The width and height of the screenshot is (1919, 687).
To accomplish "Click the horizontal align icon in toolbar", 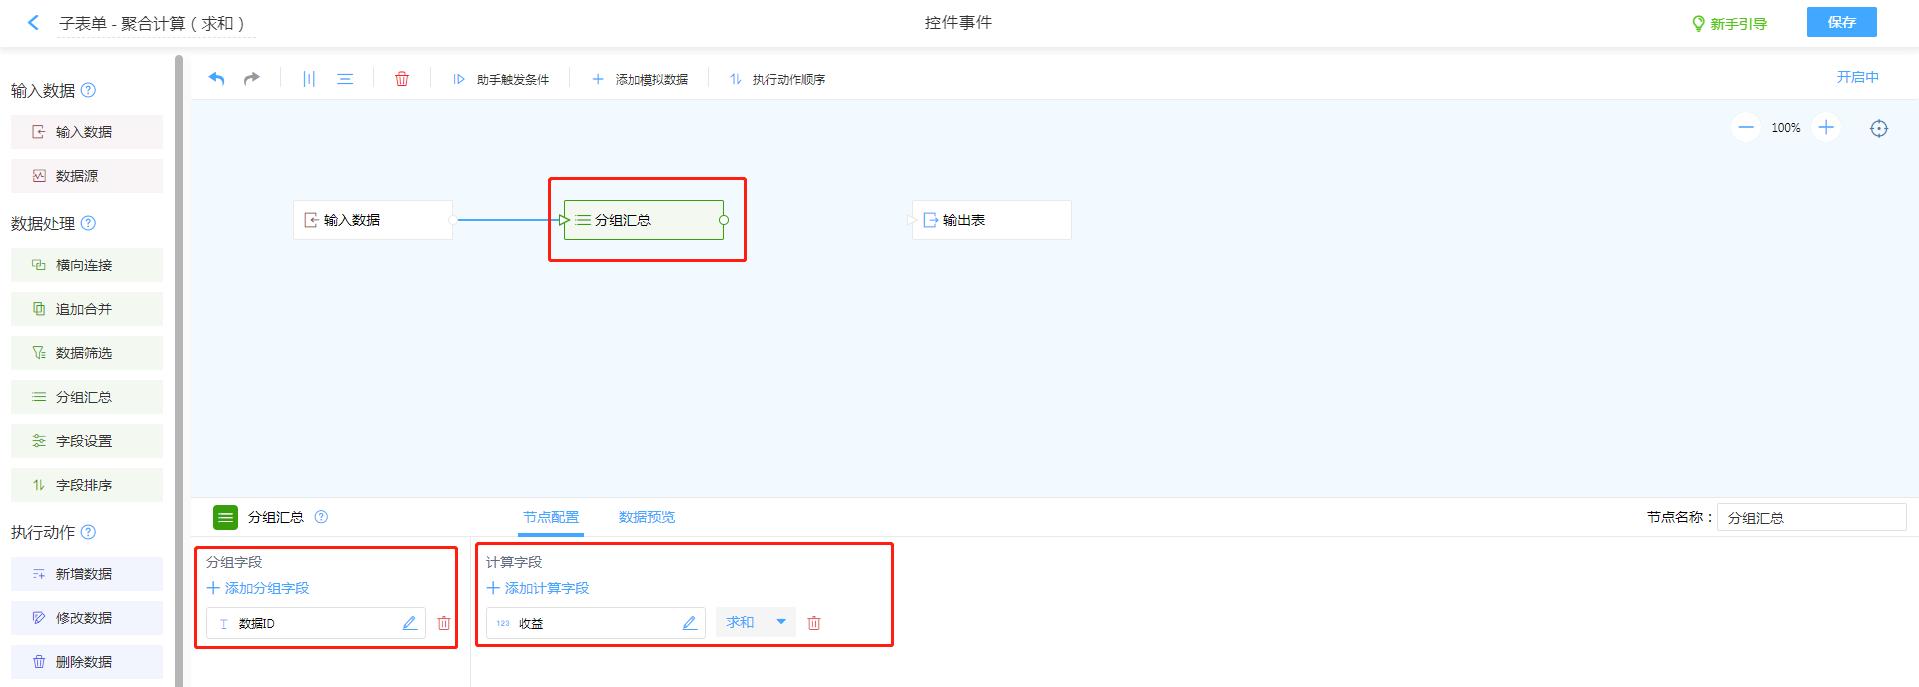I will [345, 79].
